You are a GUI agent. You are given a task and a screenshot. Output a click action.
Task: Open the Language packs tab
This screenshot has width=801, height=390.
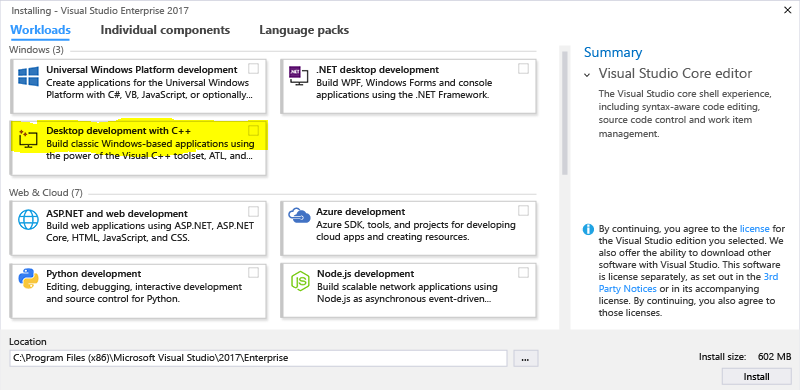point(304,30)
